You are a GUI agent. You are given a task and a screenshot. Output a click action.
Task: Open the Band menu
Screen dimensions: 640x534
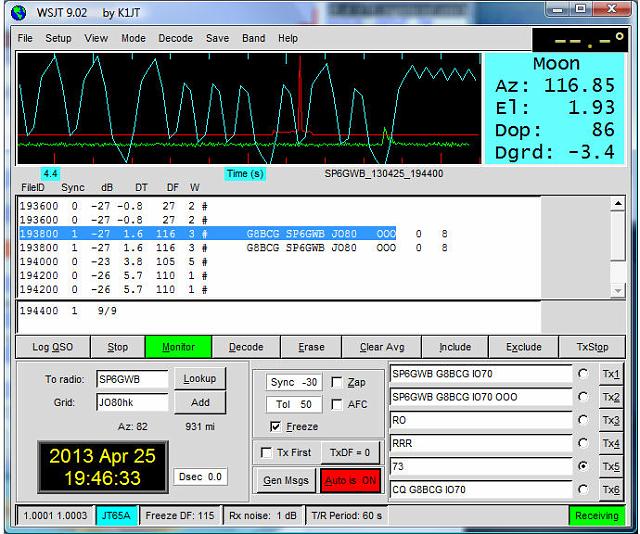point(253,38)
